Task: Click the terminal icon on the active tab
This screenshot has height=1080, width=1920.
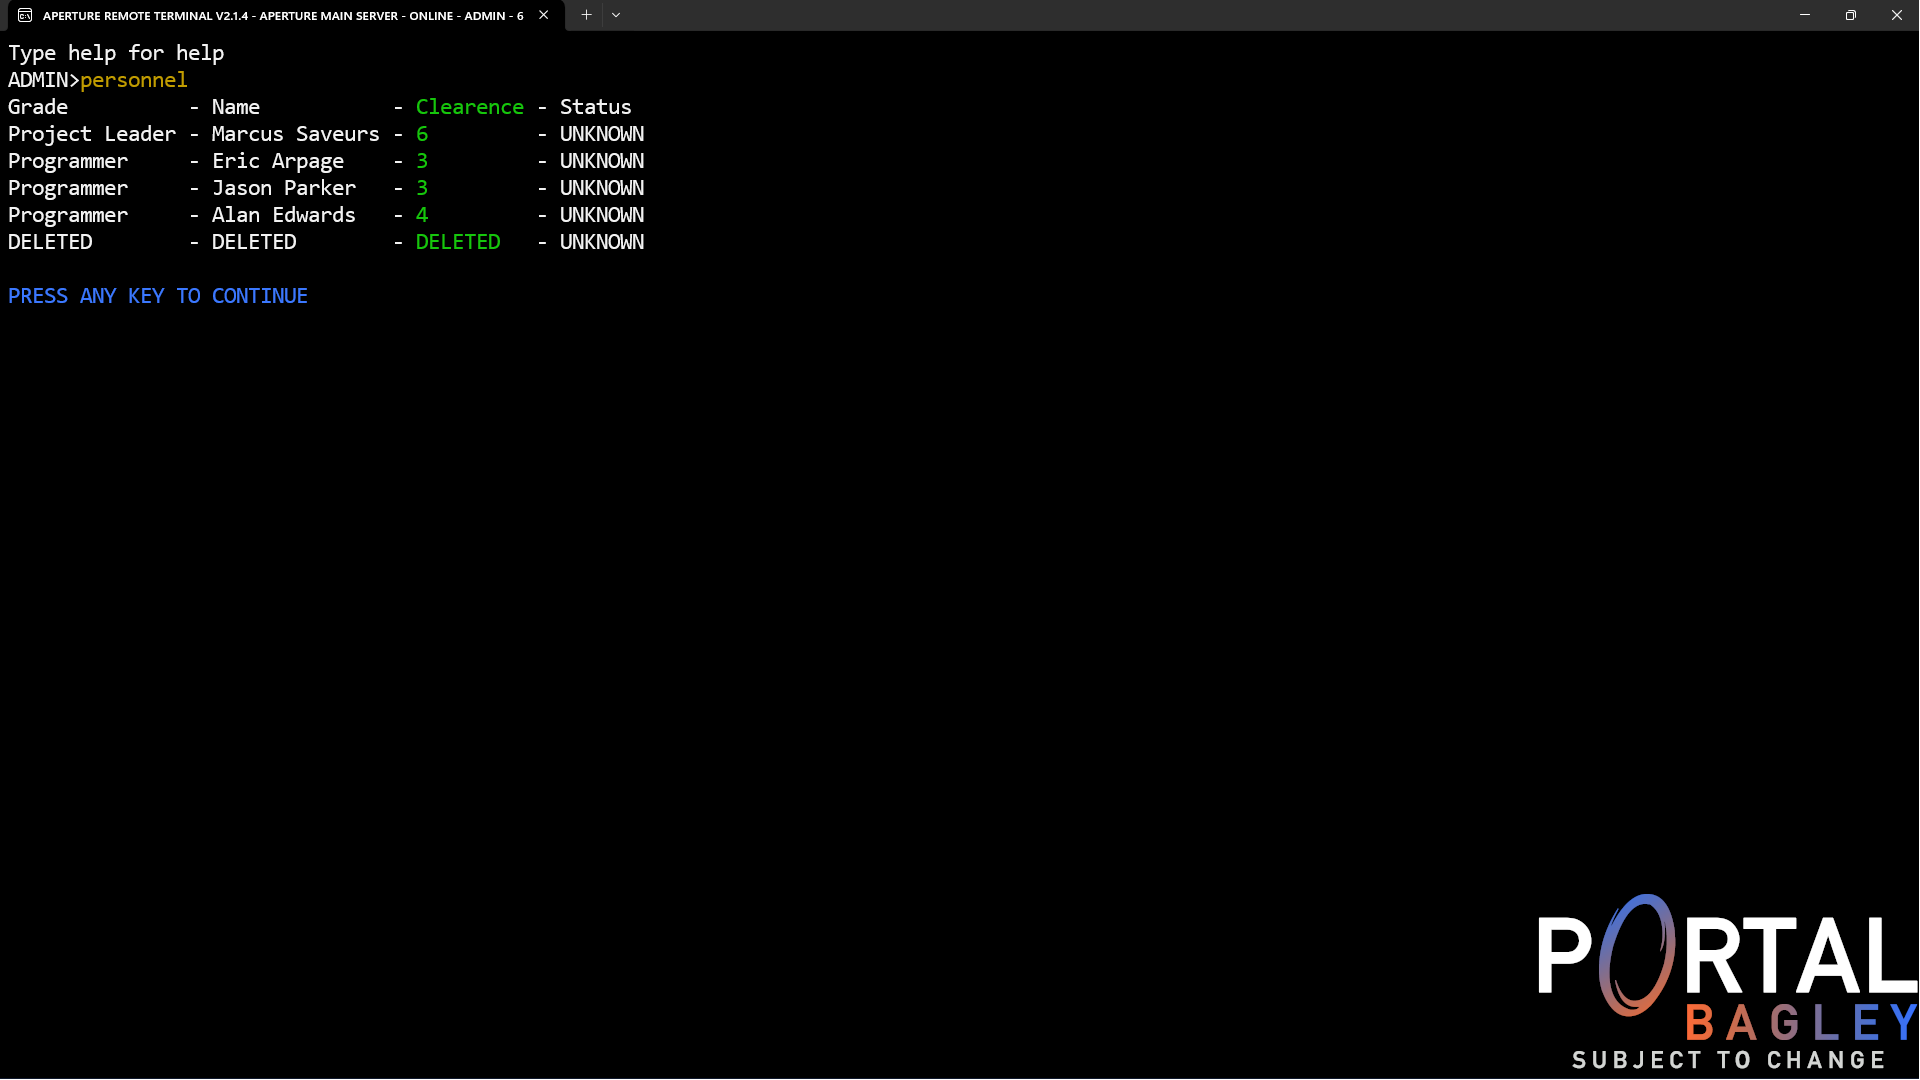Action: pyautogui.click(x=25, y=15)
